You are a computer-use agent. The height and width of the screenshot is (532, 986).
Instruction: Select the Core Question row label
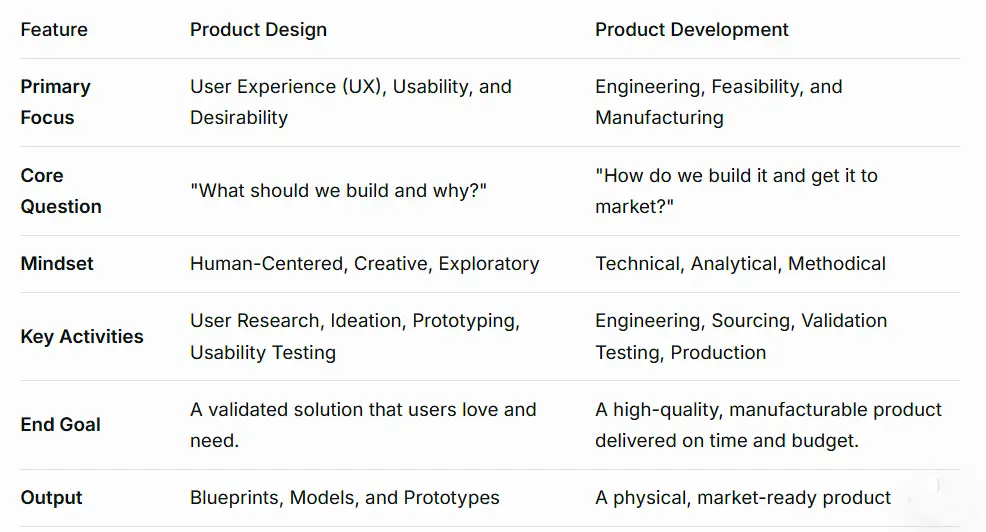61,191
